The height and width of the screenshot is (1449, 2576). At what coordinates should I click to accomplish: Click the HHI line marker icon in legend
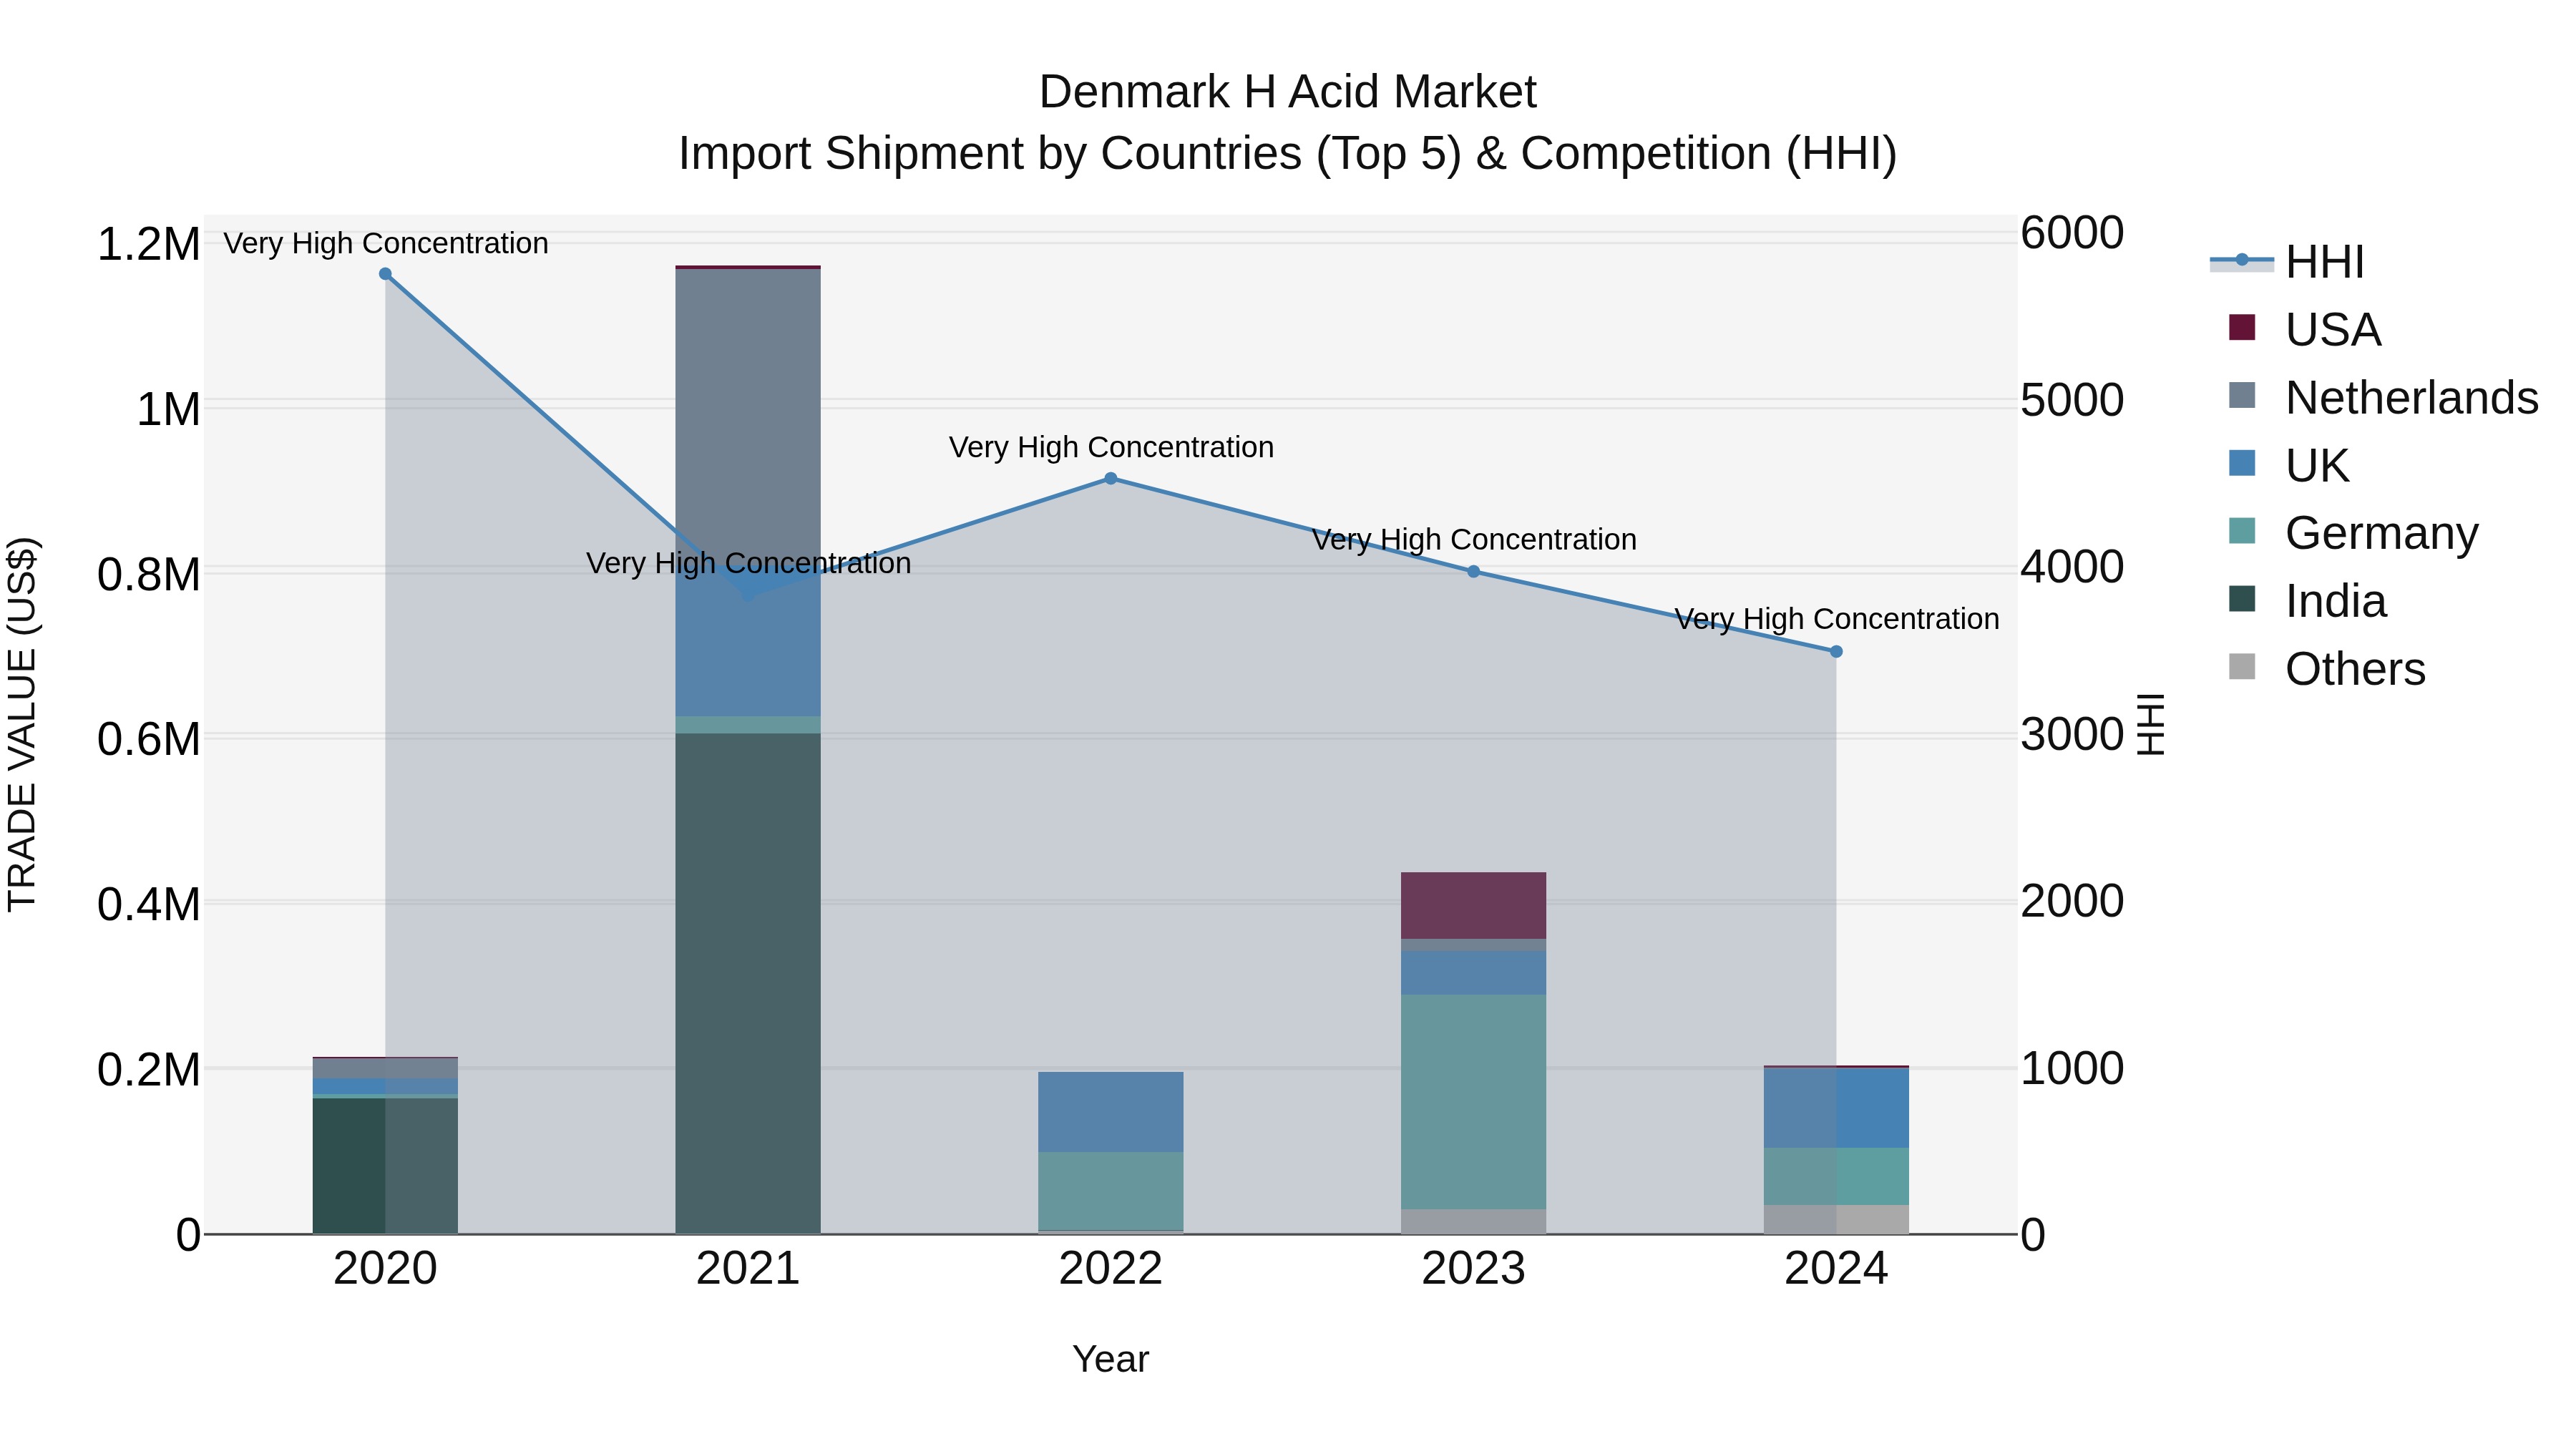[x=2241, y=261]
